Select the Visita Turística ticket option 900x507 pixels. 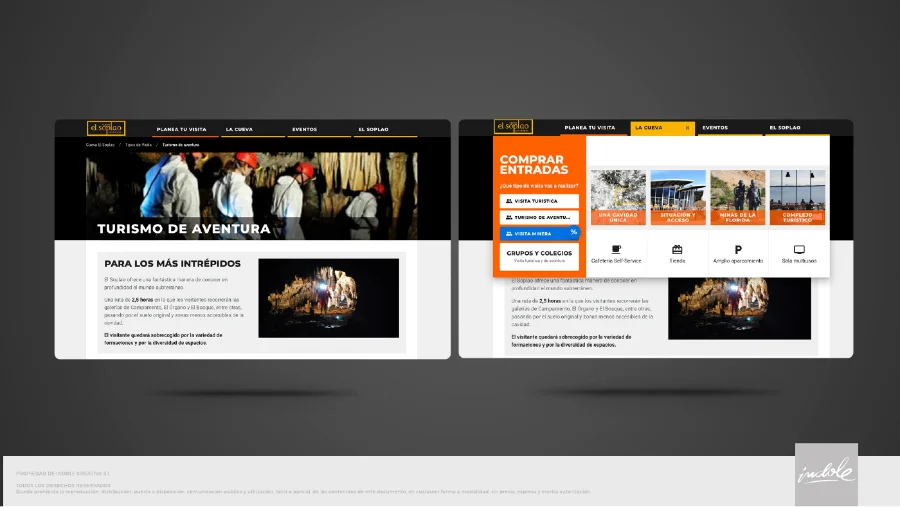coord(539,201)
